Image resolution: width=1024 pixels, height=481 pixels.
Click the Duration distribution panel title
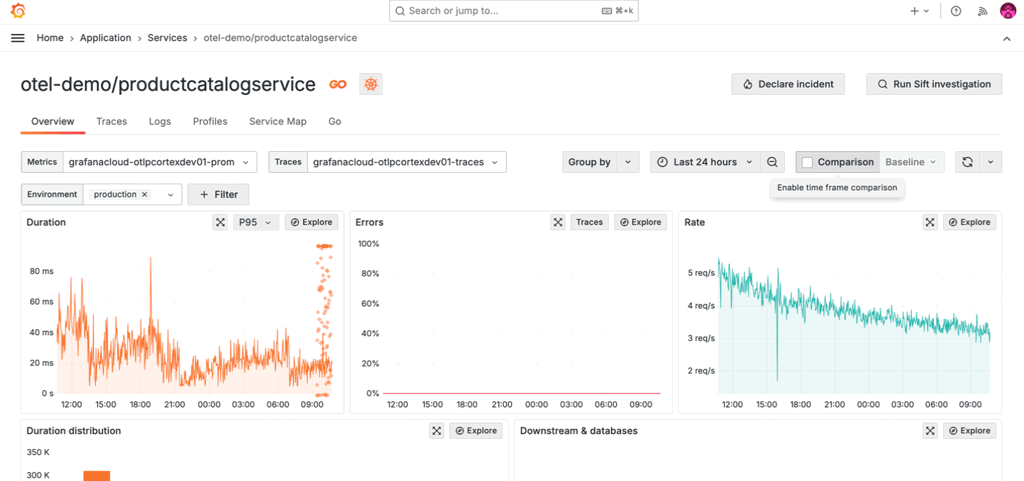pyautogui.click(x=74, y=431)
